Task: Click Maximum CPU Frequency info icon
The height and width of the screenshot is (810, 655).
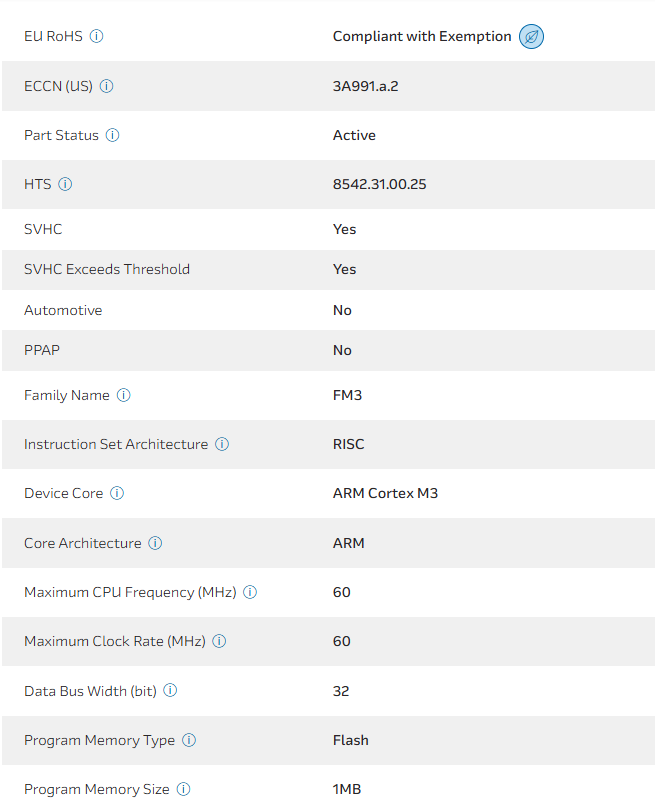Action: pyautogui.click(x=250, y=592)
